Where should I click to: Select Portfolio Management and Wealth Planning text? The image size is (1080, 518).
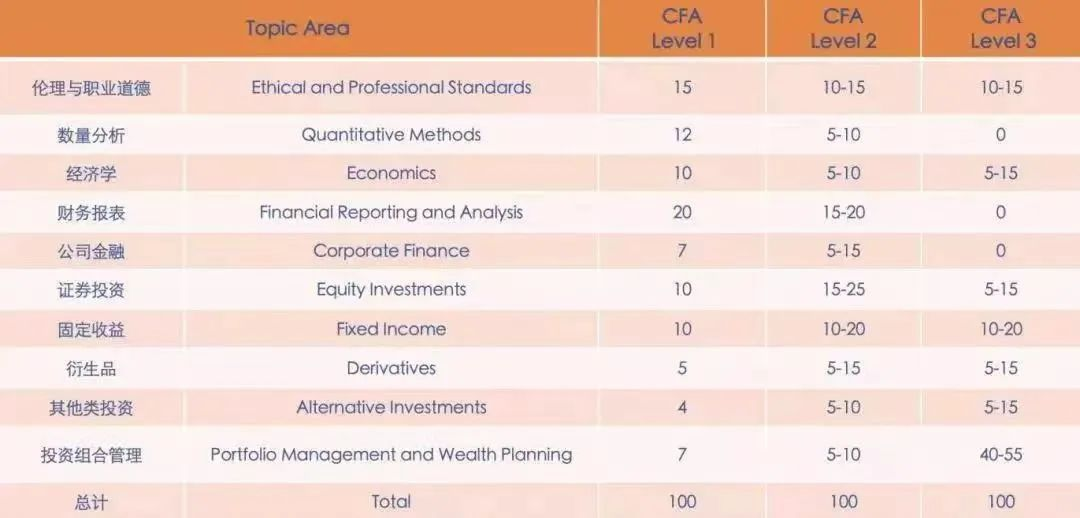[391, 454]
